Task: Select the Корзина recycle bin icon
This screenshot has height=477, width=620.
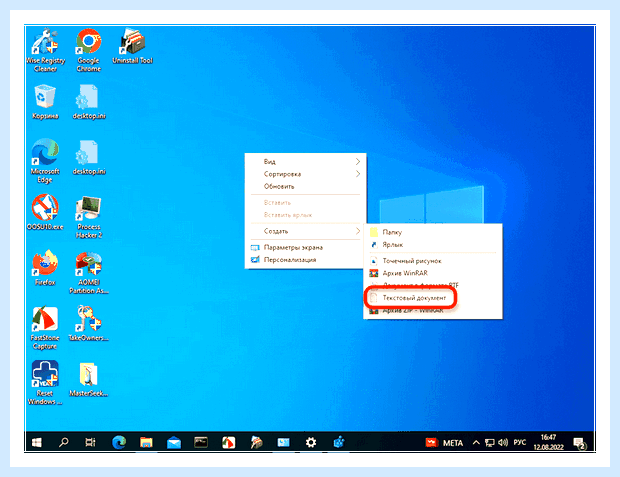Action: point(45,102)
